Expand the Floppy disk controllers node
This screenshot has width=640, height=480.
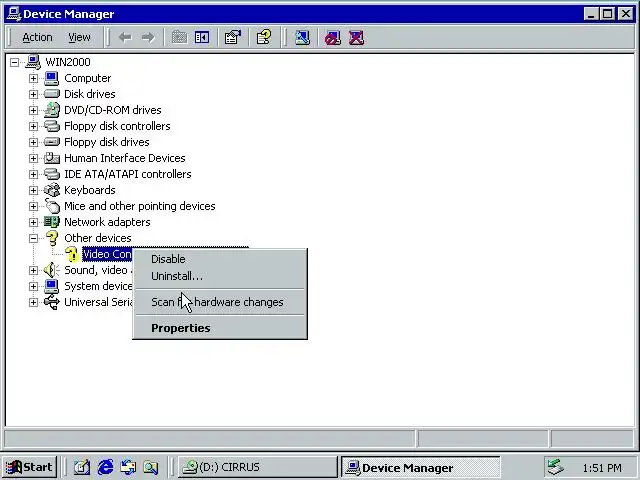(x=33, y=127)
